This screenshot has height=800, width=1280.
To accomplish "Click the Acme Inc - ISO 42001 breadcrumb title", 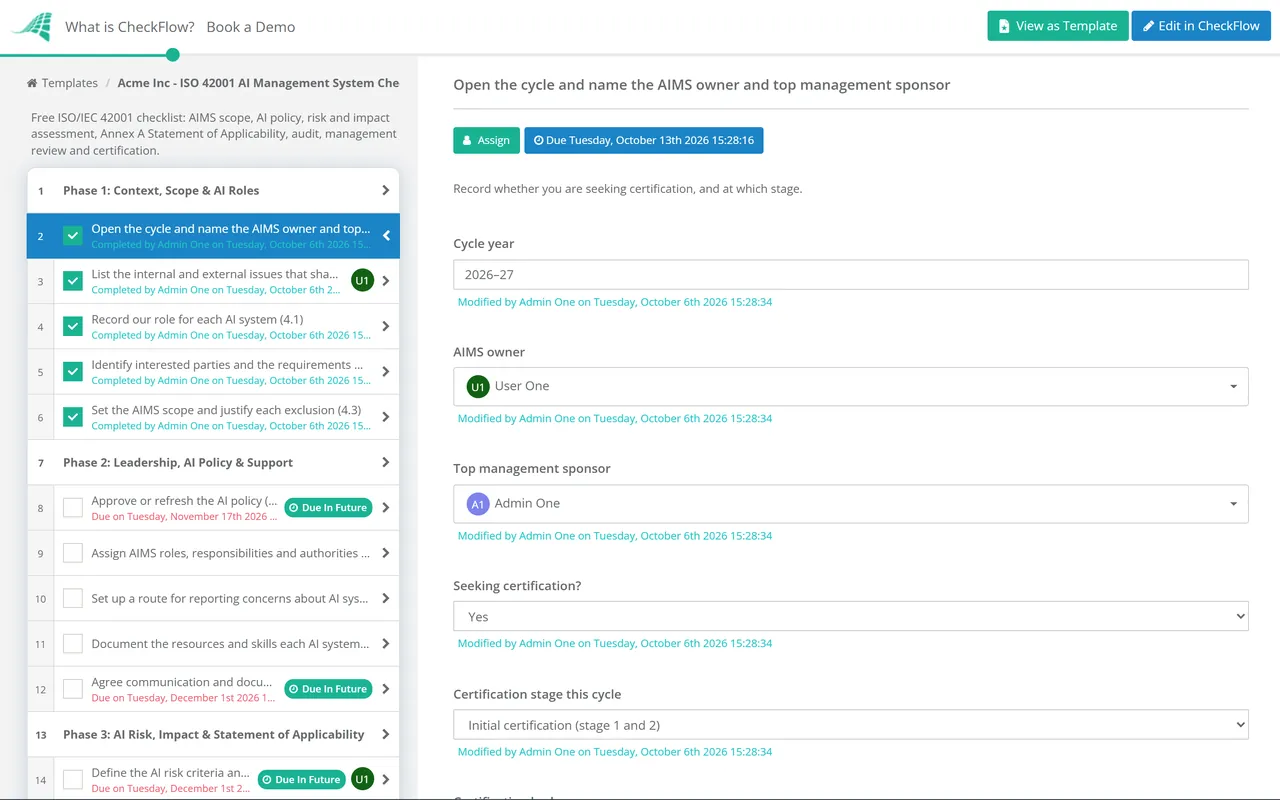I will [258, 83].
